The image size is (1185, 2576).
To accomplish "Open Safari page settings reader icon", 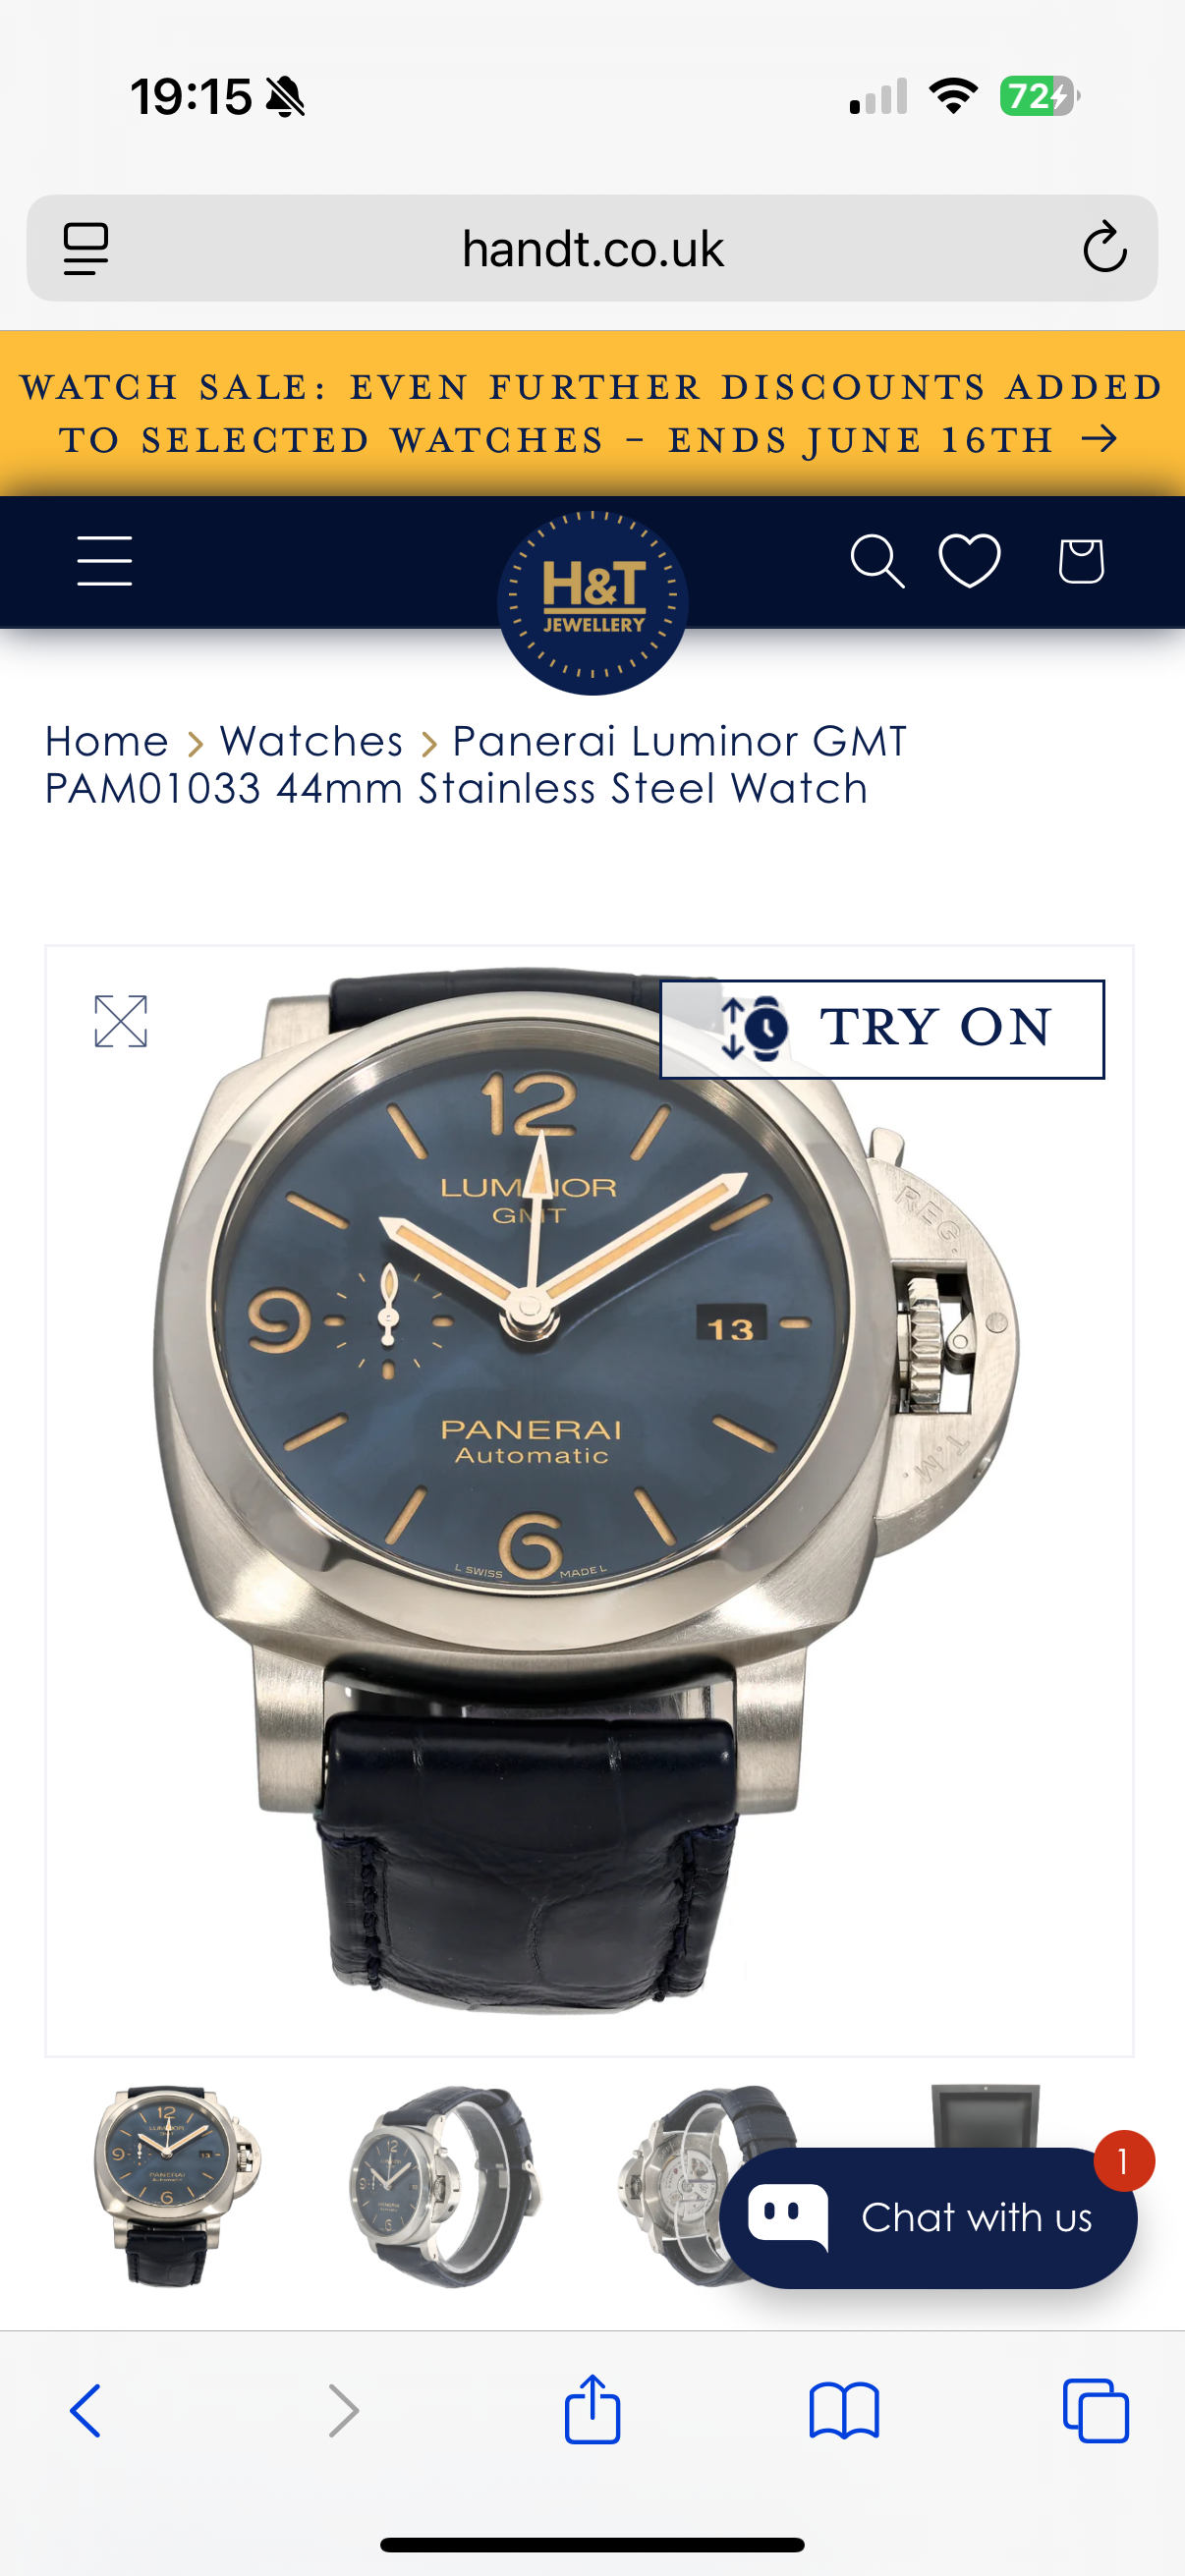I will click(86, 248).
